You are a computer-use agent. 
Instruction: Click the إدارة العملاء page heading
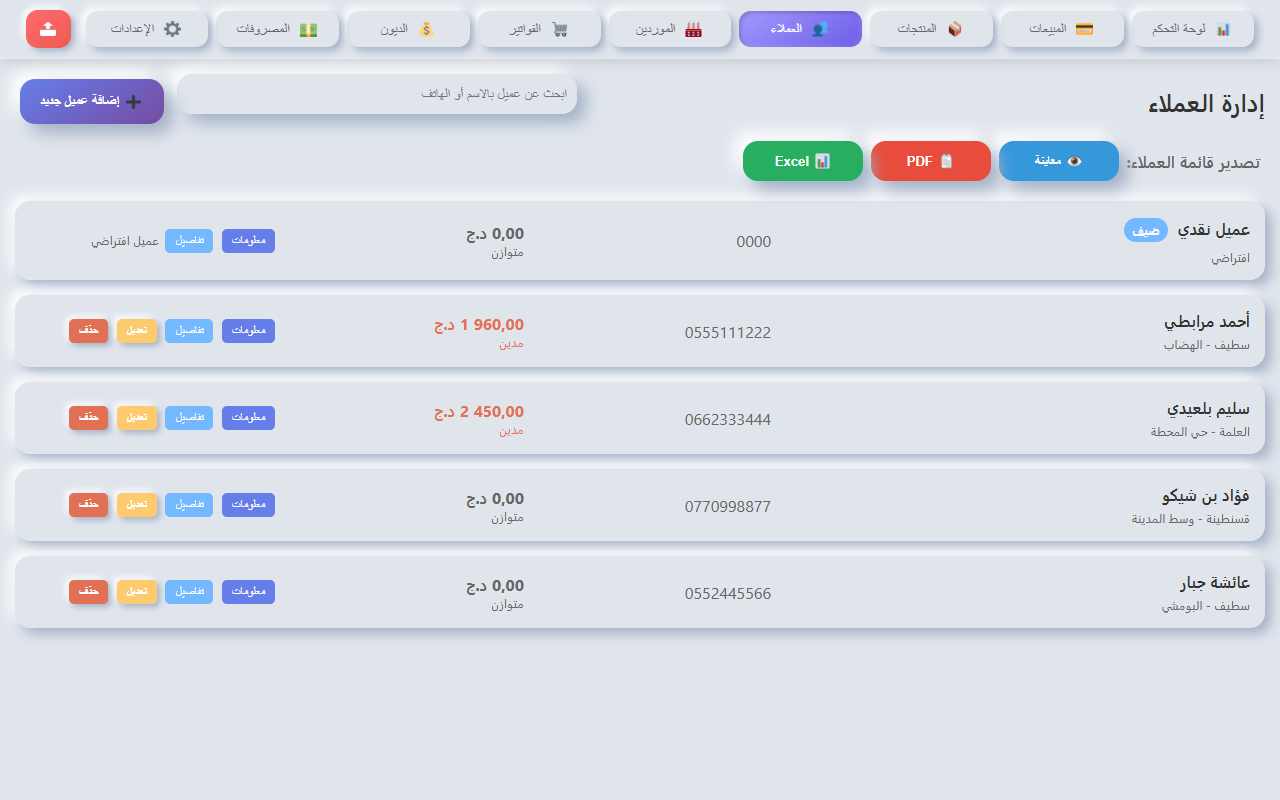click(x=1206, y=103)
